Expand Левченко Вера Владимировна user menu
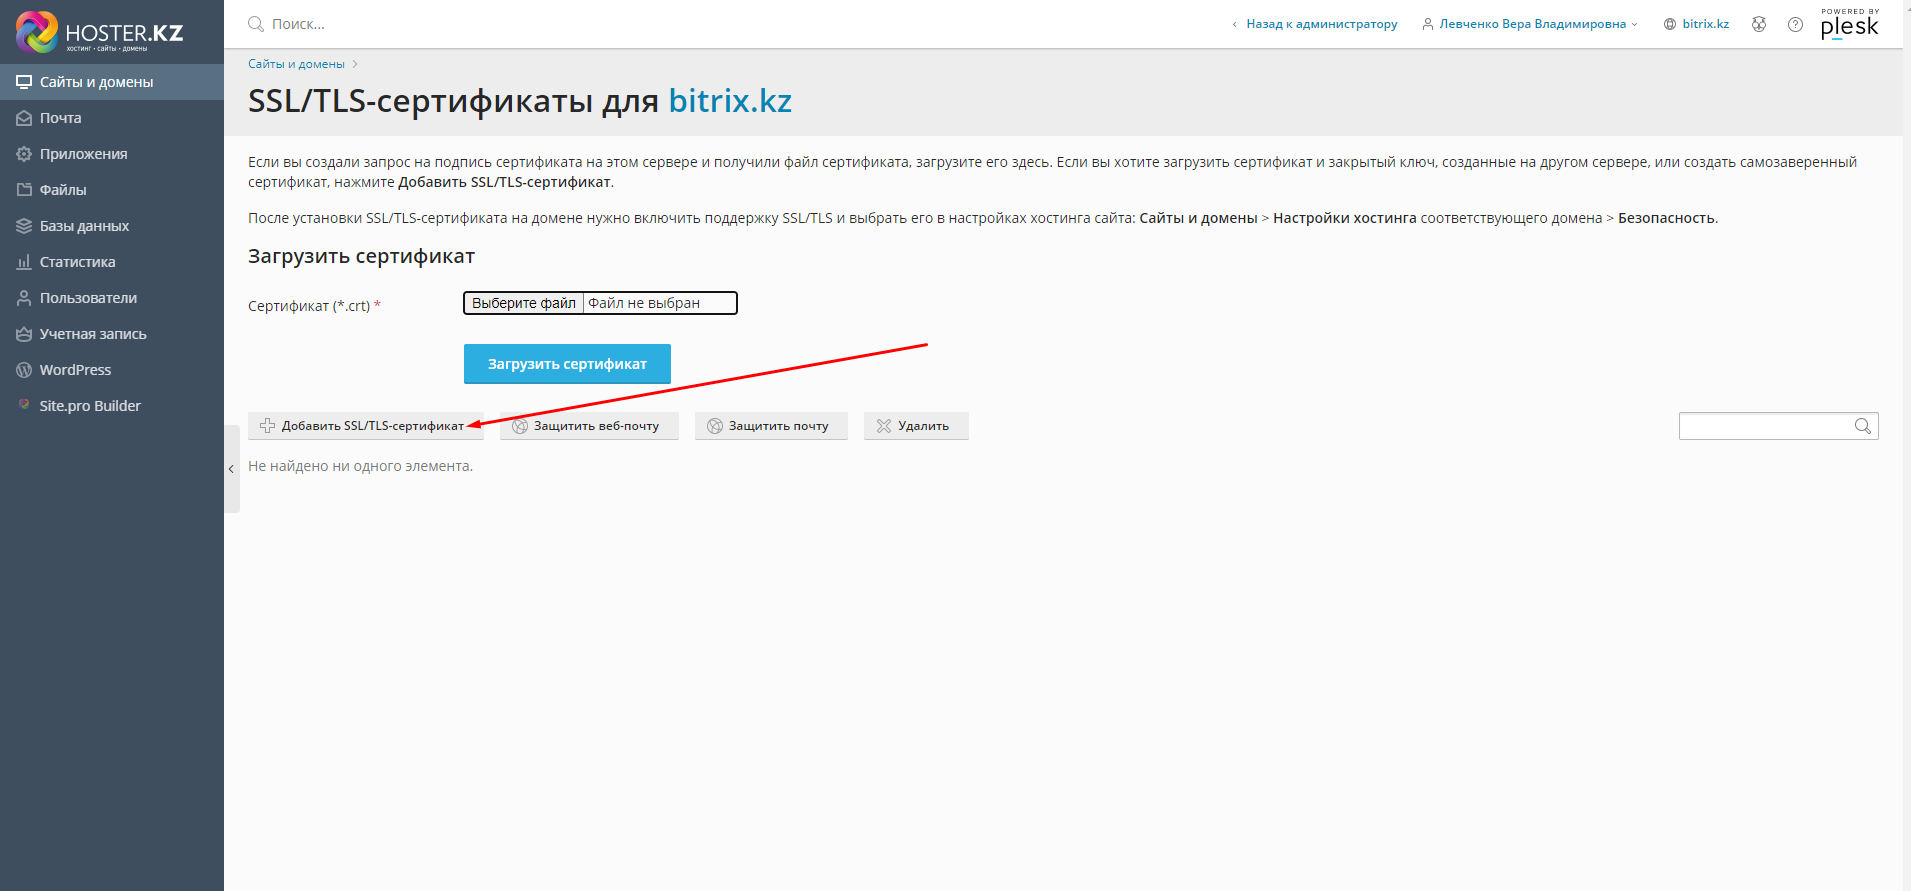1911x891 pixels. pos(1530,24)
